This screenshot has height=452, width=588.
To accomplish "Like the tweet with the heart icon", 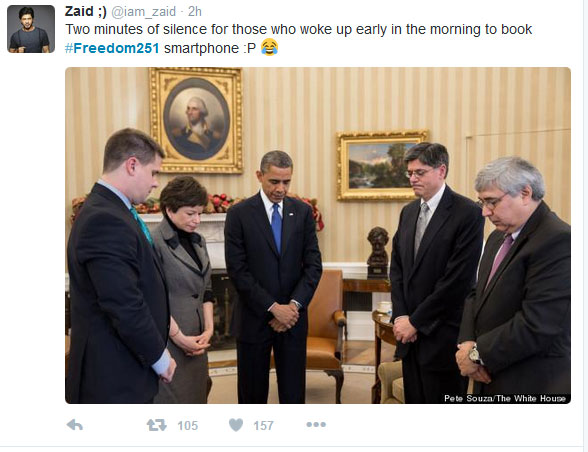I will click(x=236, y=425).
